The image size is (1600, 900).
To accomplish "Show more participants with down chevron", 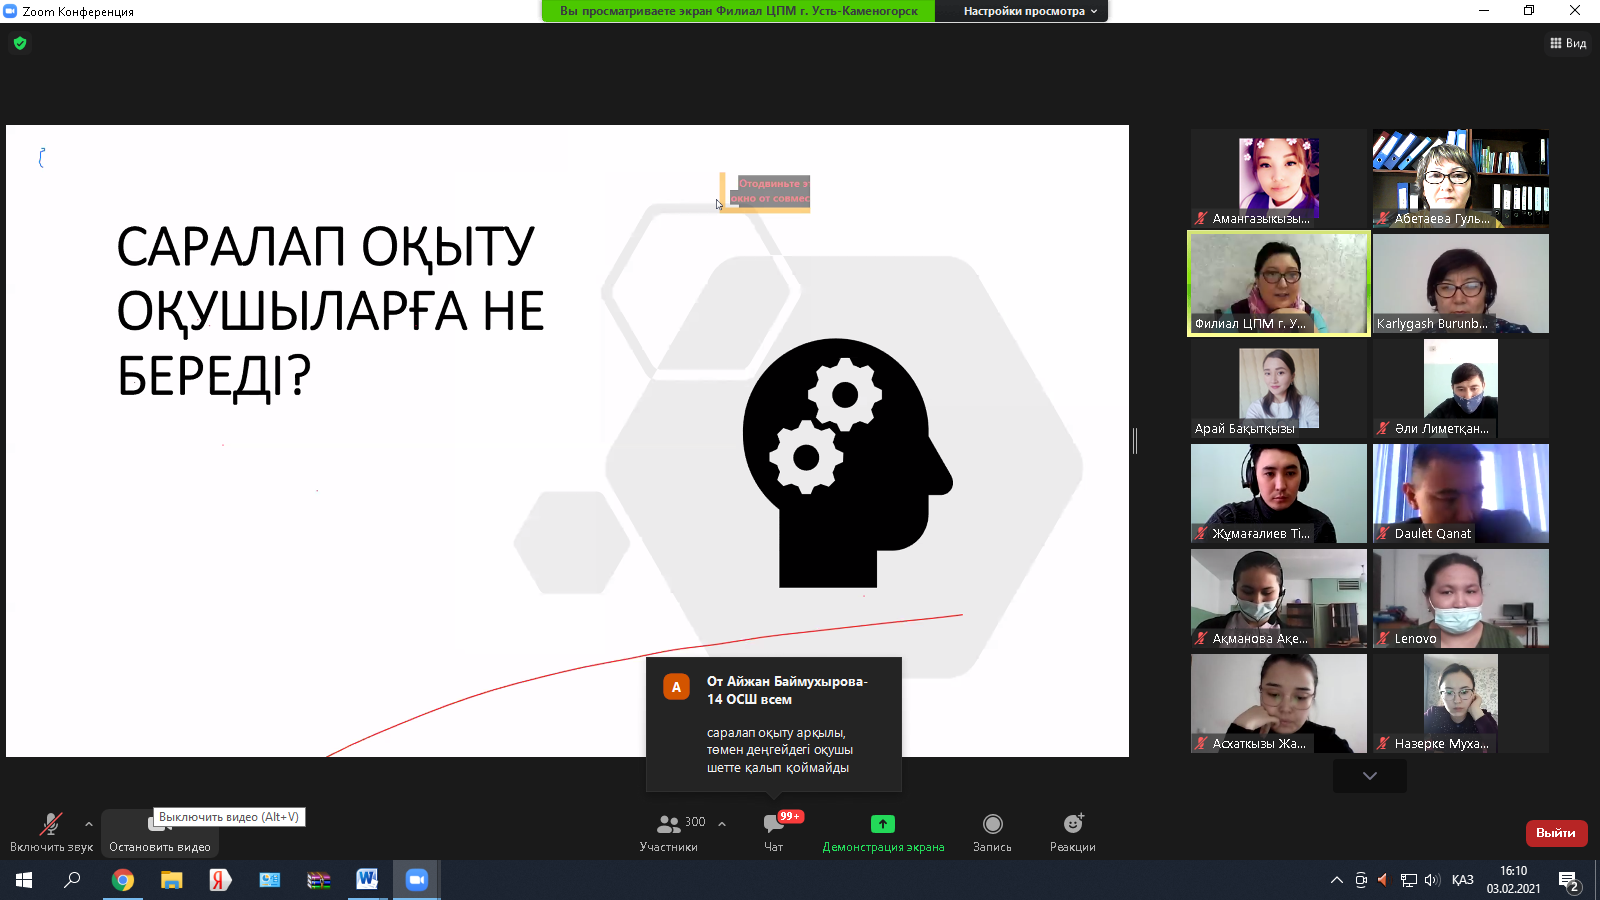I will [x=1369, y=776].
